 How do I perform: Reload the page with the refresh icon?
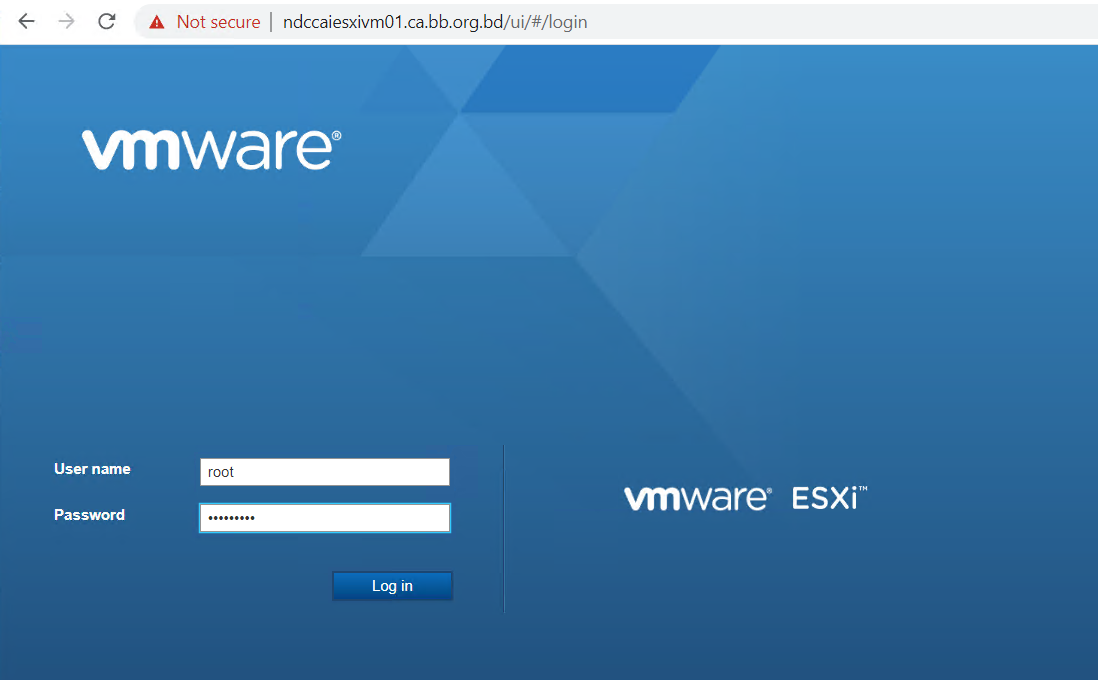106,22
